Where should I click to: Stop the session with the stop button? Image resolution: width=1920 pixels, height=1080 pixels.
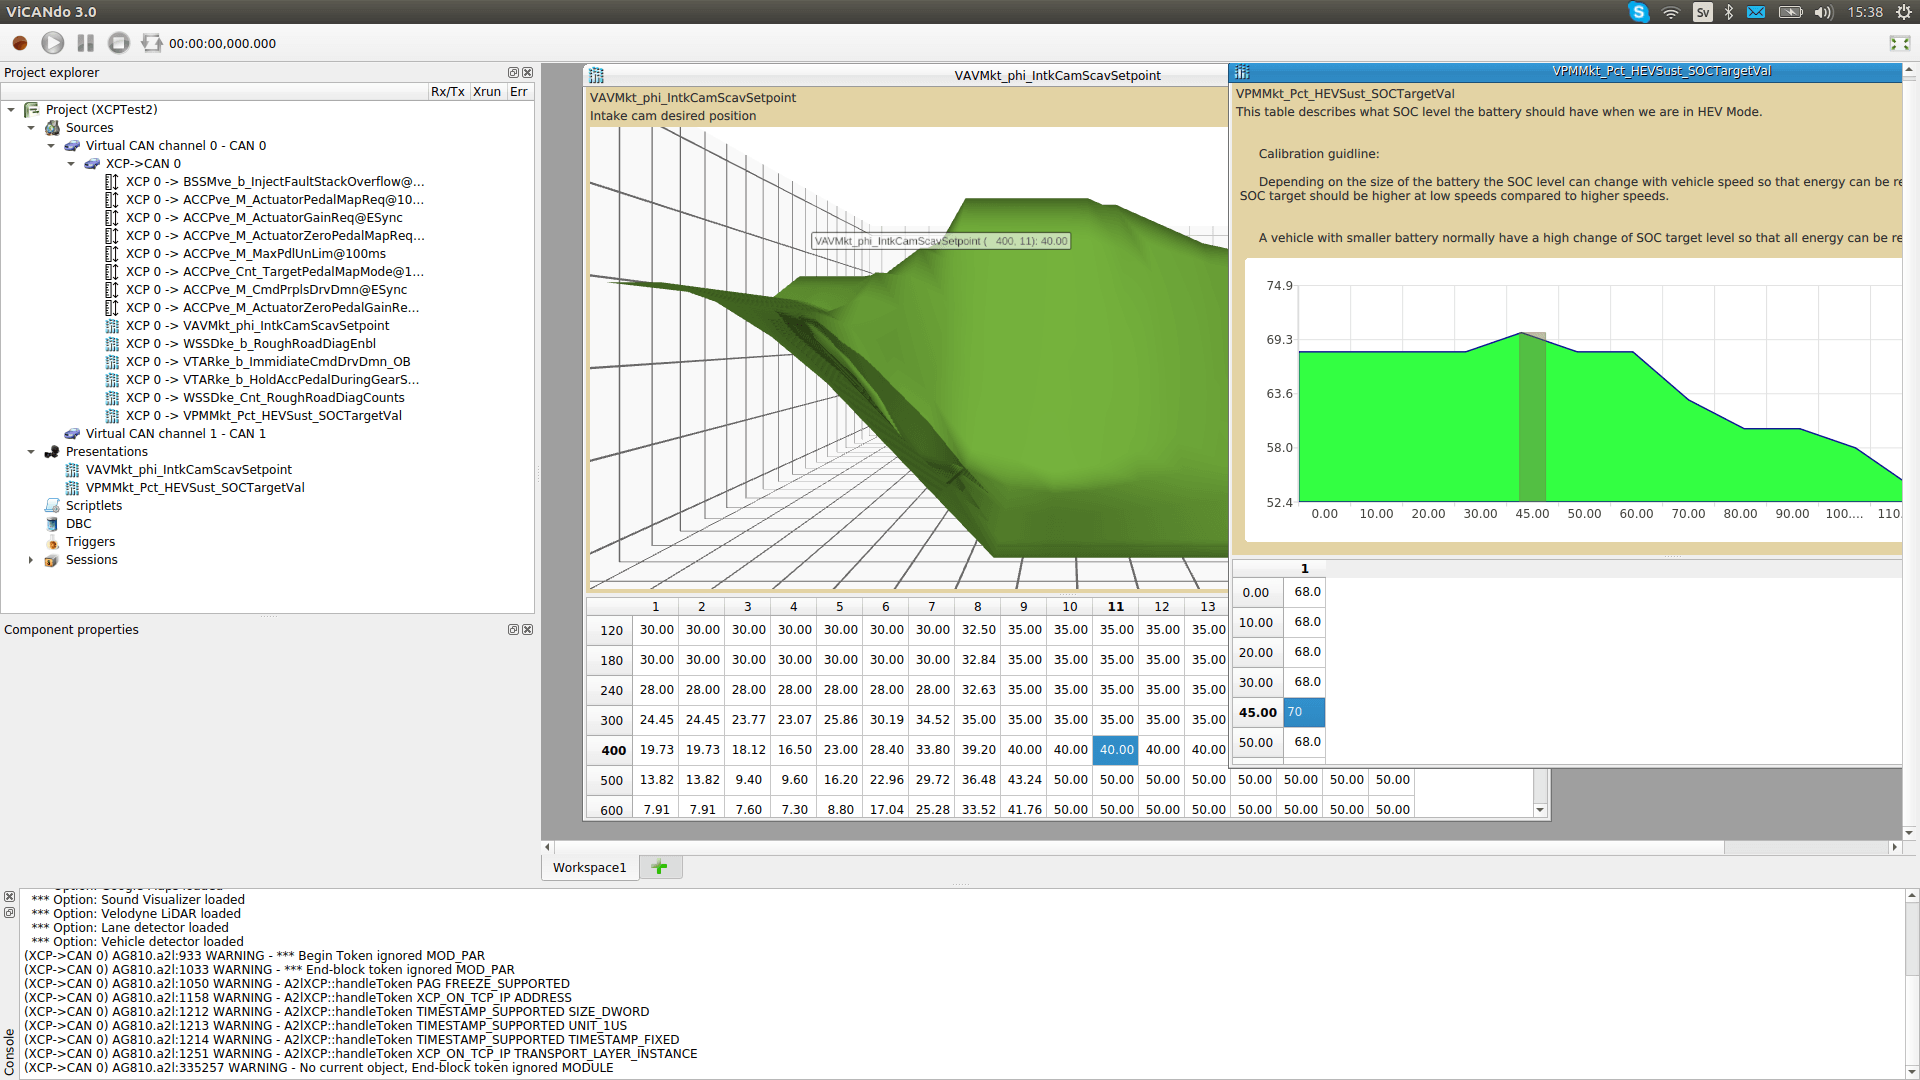(119, 43)
